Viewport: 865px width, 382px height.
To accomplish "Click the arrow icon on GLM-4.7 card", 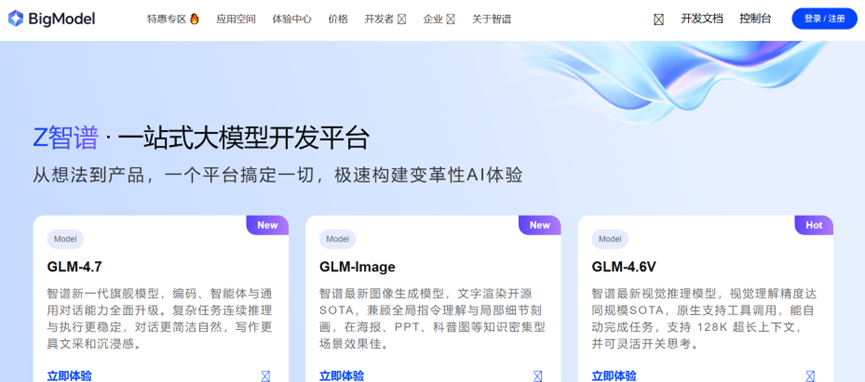I will click(x=265, y=376).
